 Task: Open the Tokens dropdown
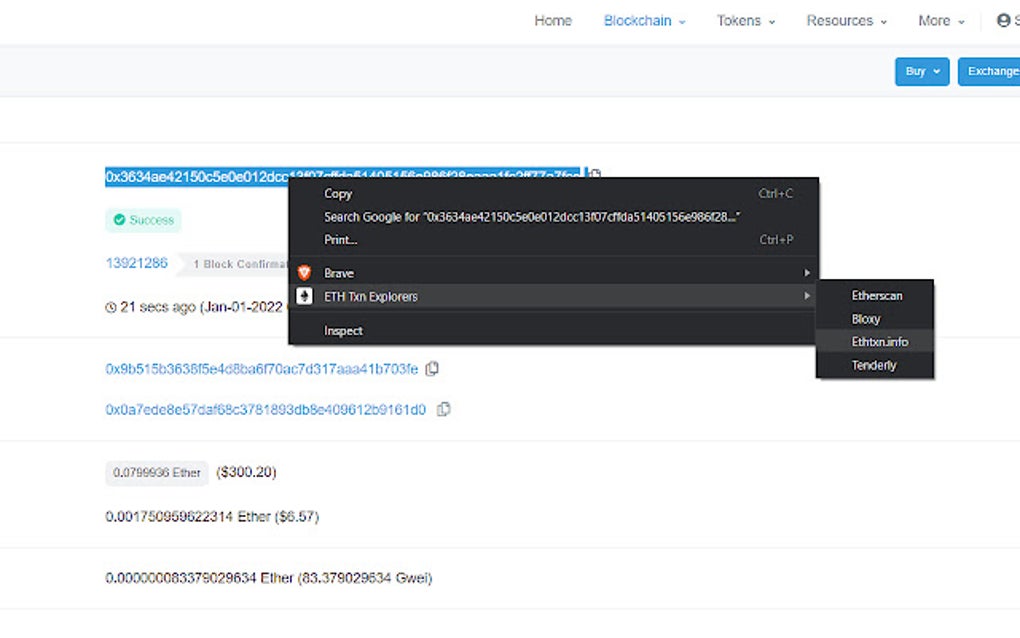[745, 20]
